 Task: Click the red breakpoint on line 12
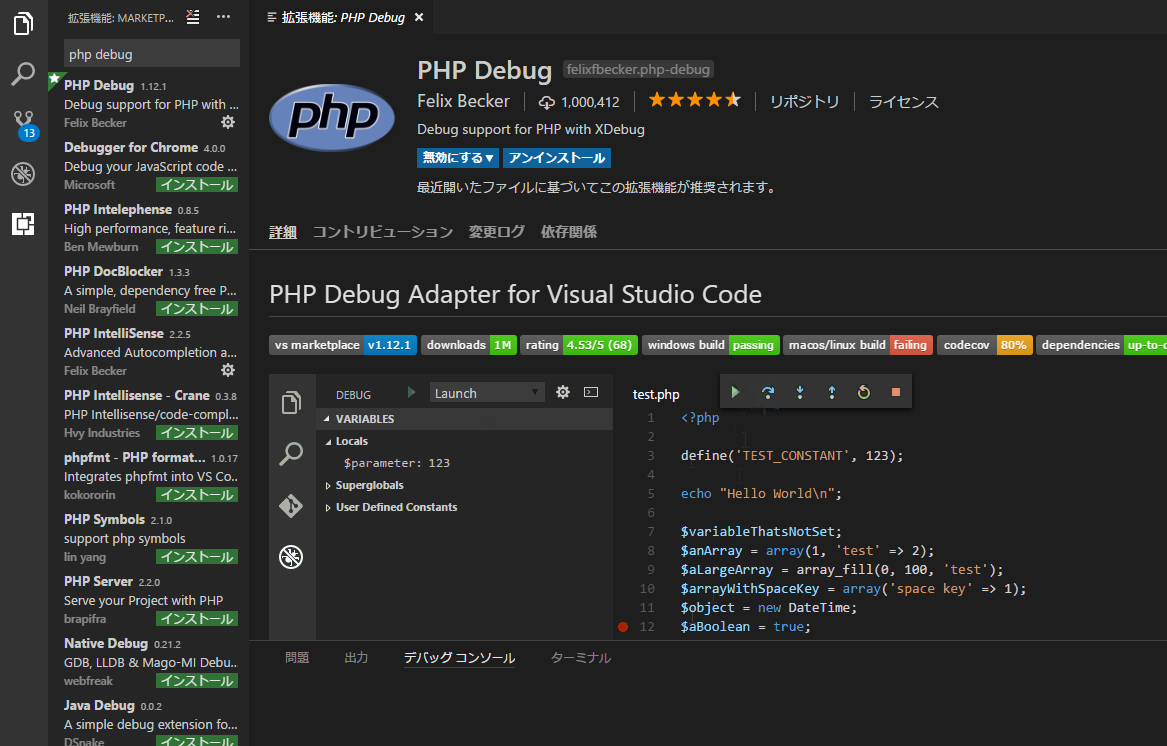(623, 627)
